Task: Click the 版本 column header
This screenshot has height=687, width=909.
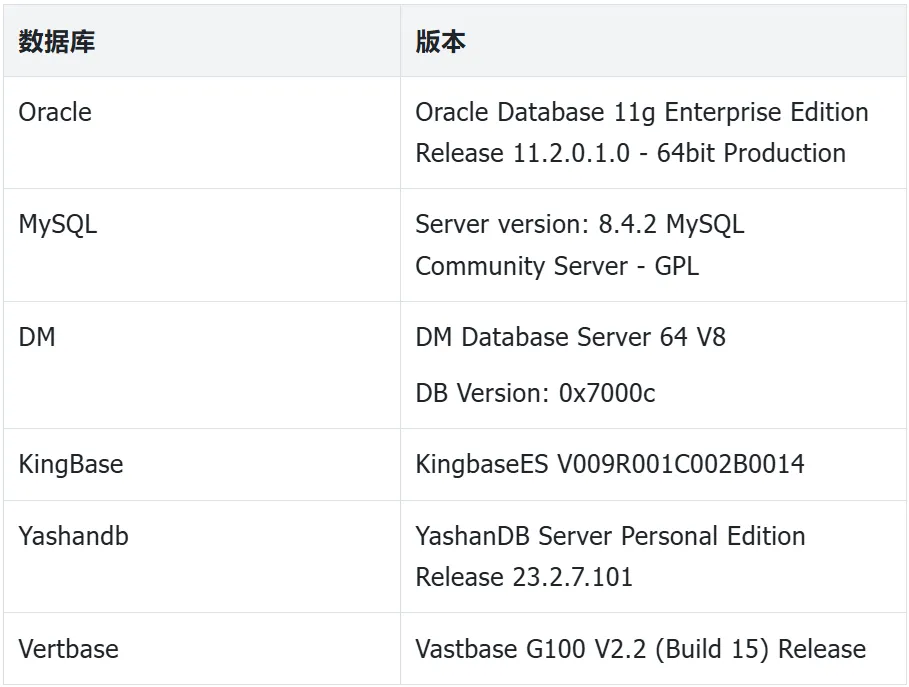Action: pos(441,42)
